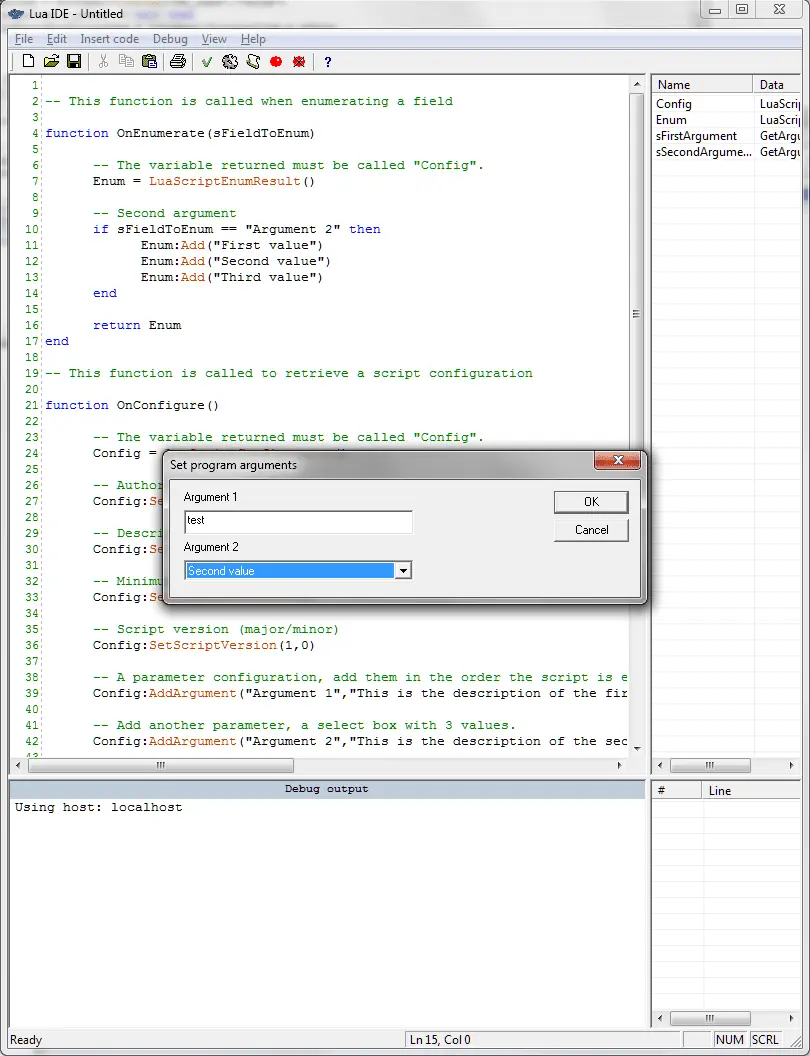Close the Set program arguments dialog

pyautogui.click(x=617, y=461)
